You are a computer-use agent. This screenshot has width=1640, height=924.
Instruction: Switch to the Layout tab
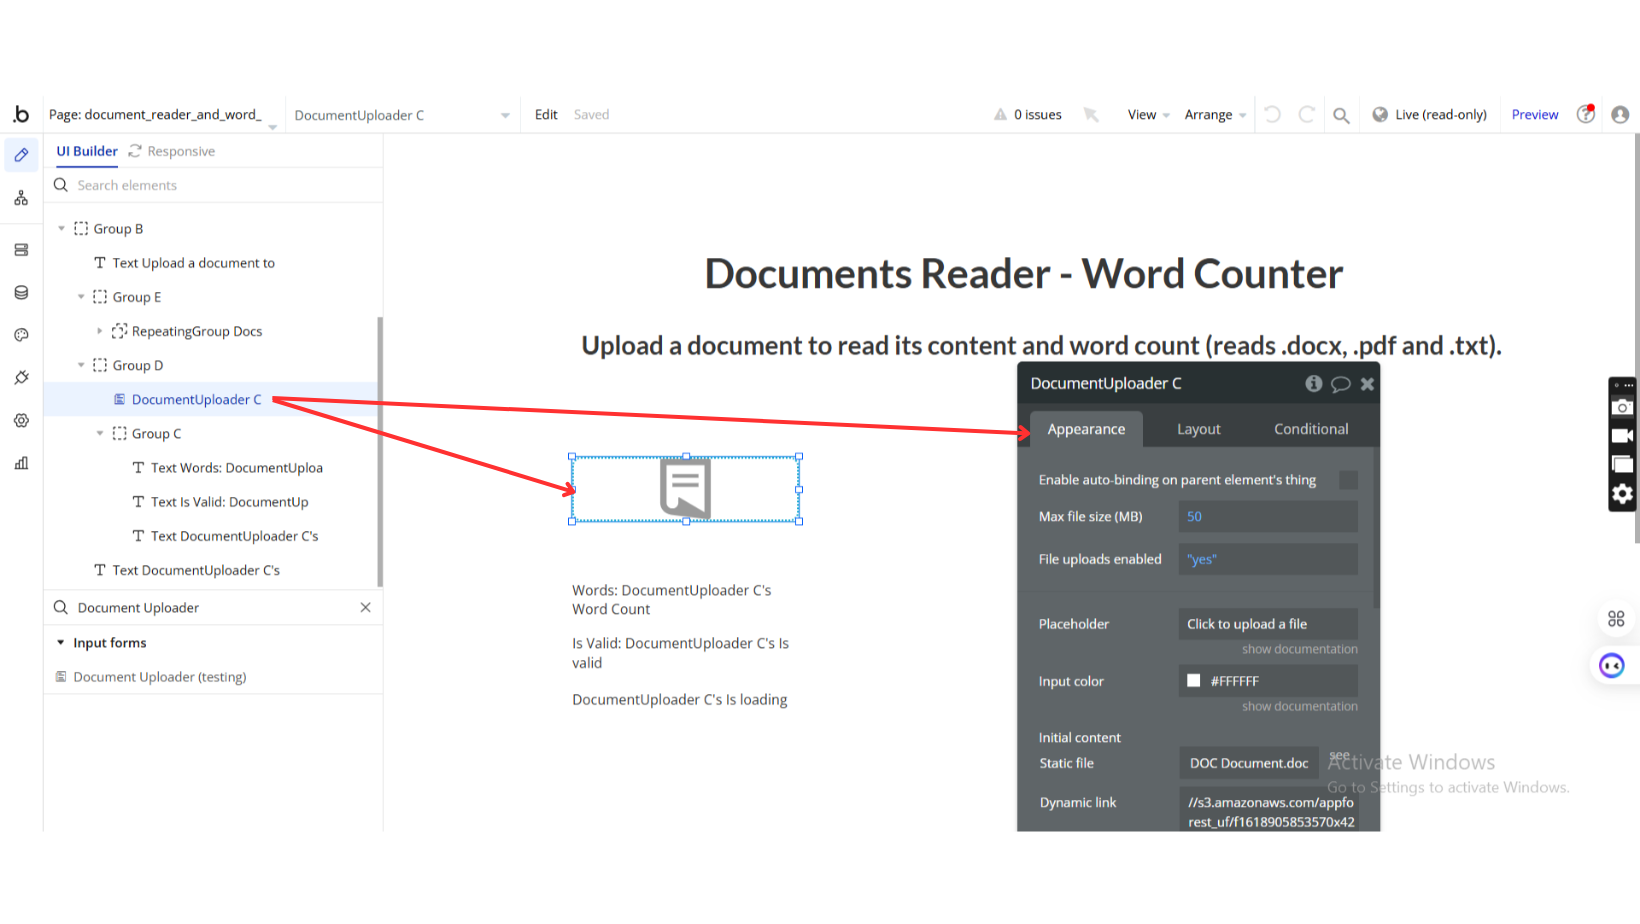point(1198,429)
